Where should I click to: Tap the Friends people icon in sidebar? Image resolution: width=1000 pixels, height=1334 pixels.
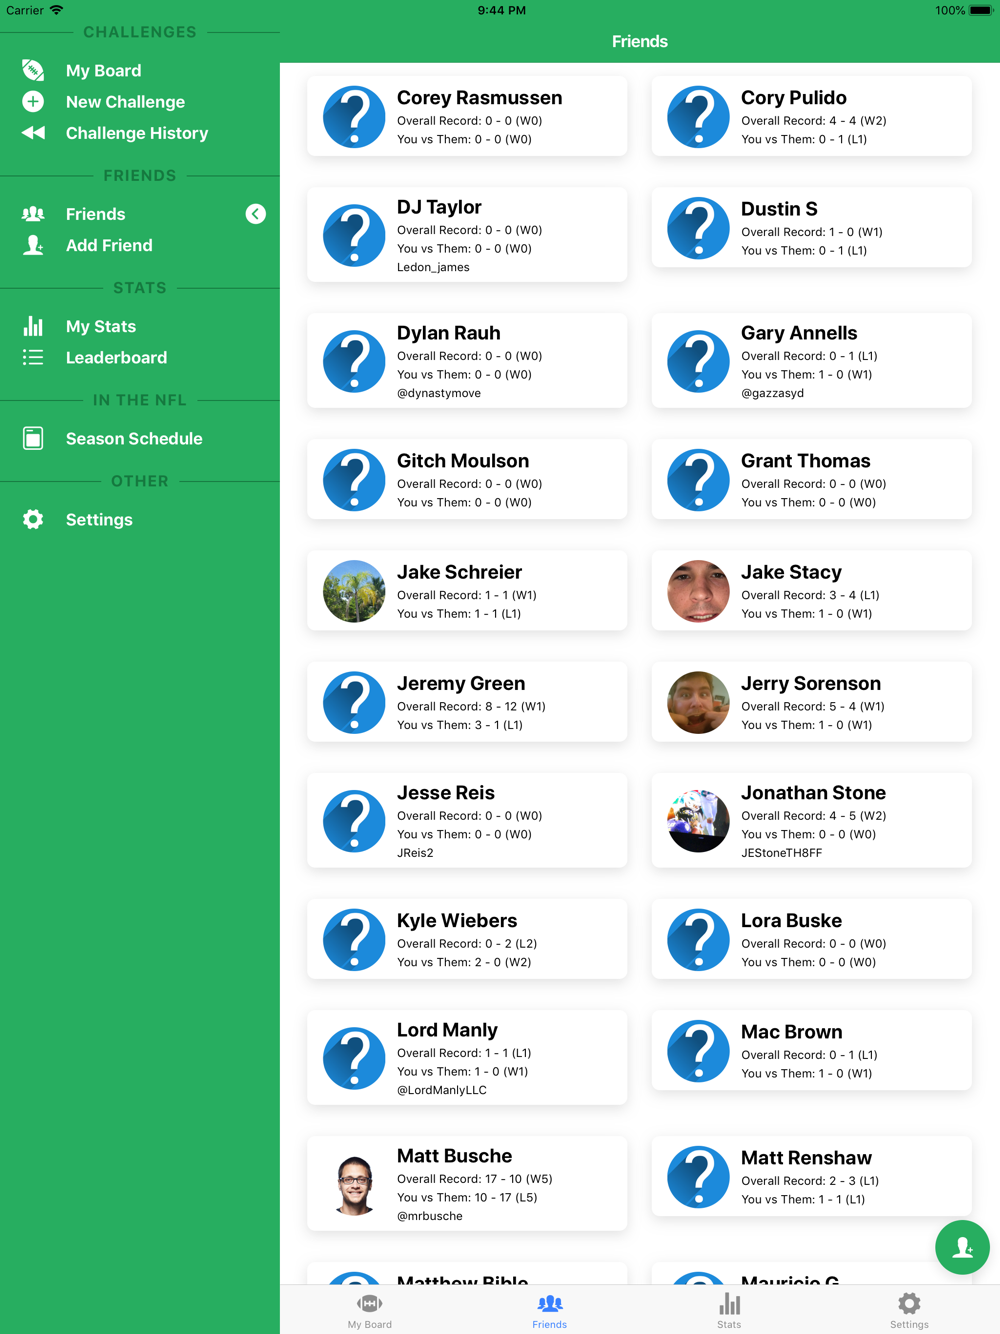point(33,214)
